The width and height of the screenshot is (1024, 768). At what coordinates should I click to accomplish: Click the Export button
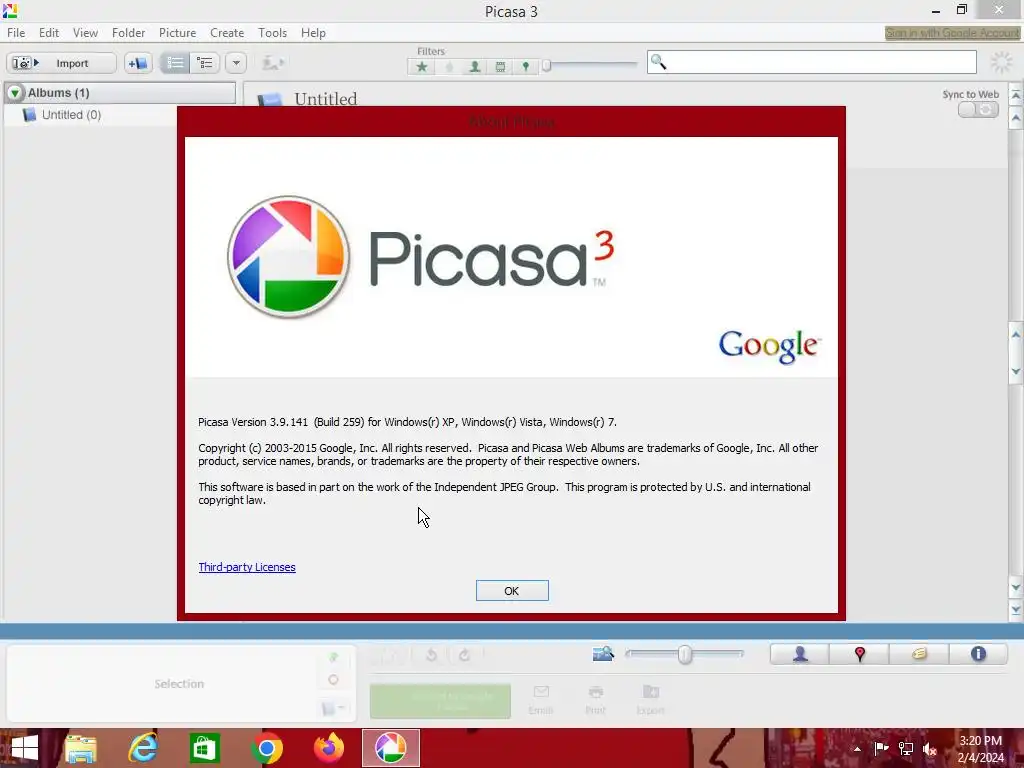click(x=650, y=700)
